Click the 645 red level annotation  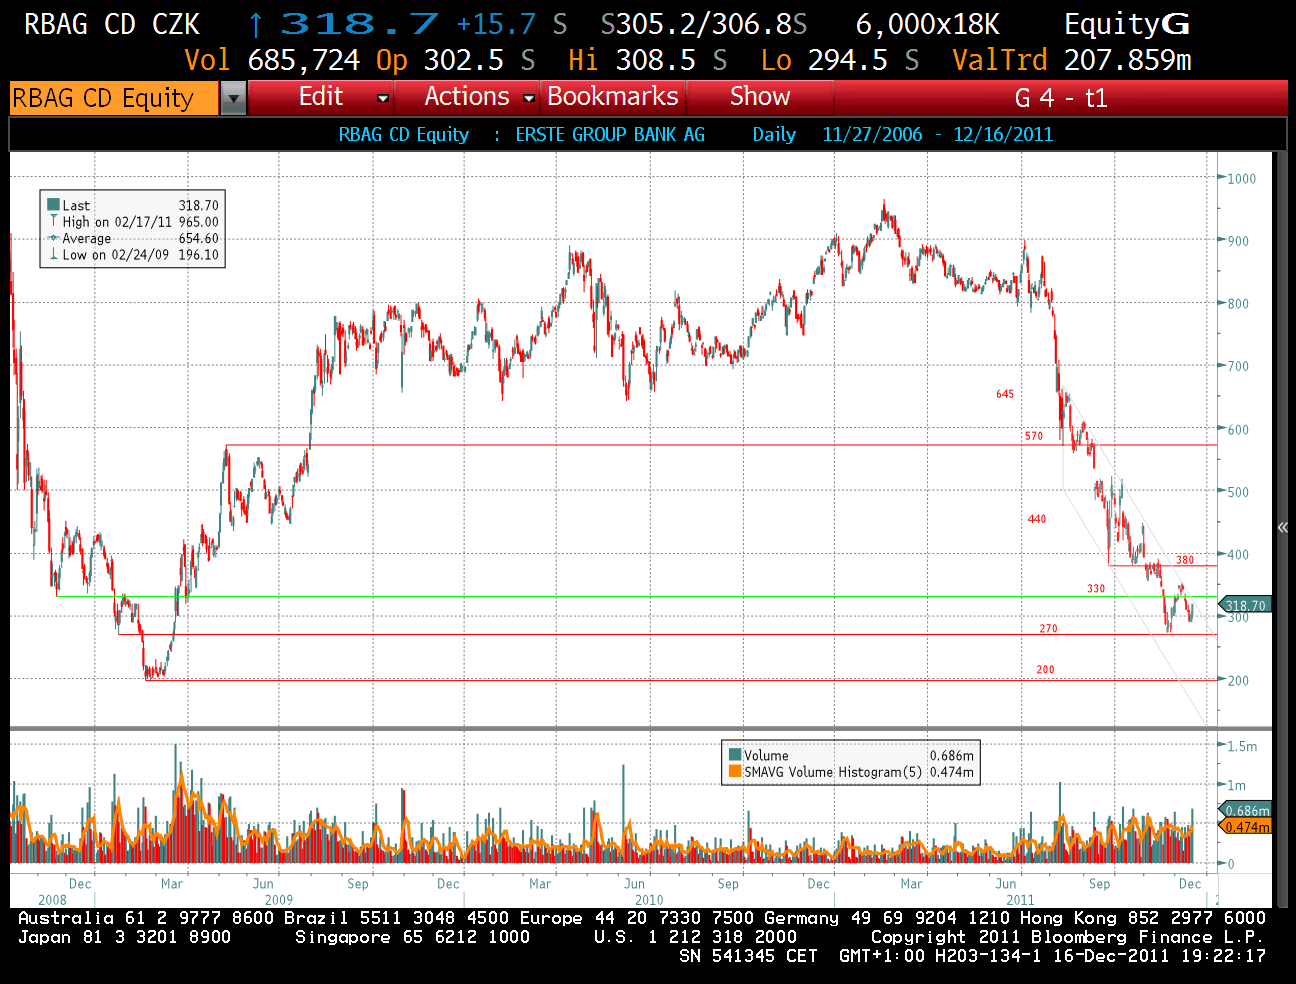coord(1005,394)
